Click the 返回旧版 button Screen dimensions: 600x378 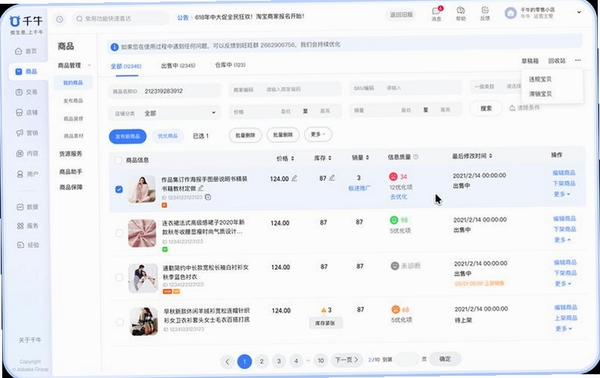pos(401,15)
